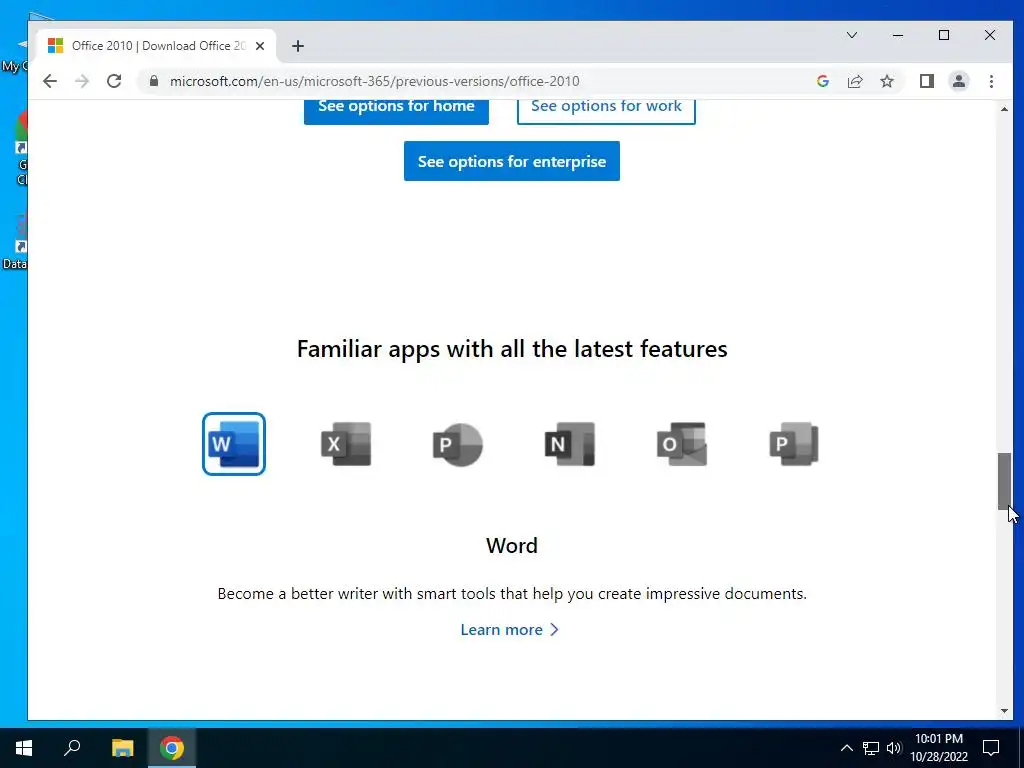Click the forward navigation arrow
Screen dimensions: 1024x768
click(82, 81)
